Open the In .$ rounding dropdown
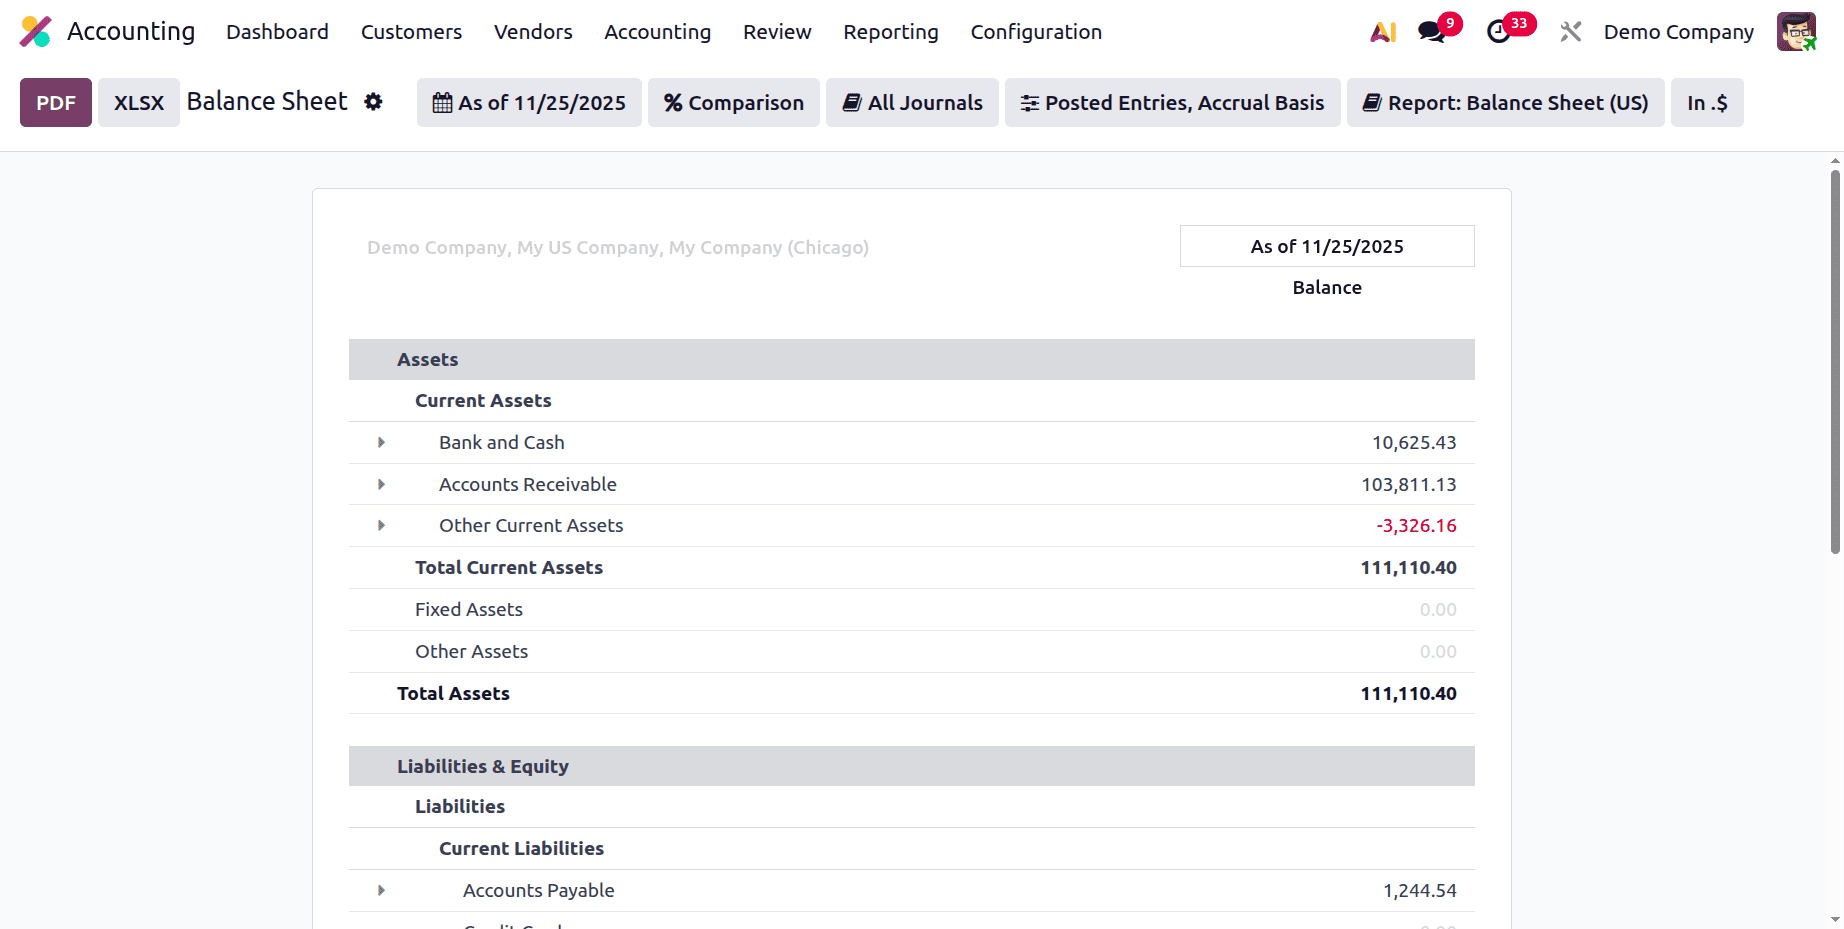The width and height of the screenshot is (1844, 929). [1707, 103]
